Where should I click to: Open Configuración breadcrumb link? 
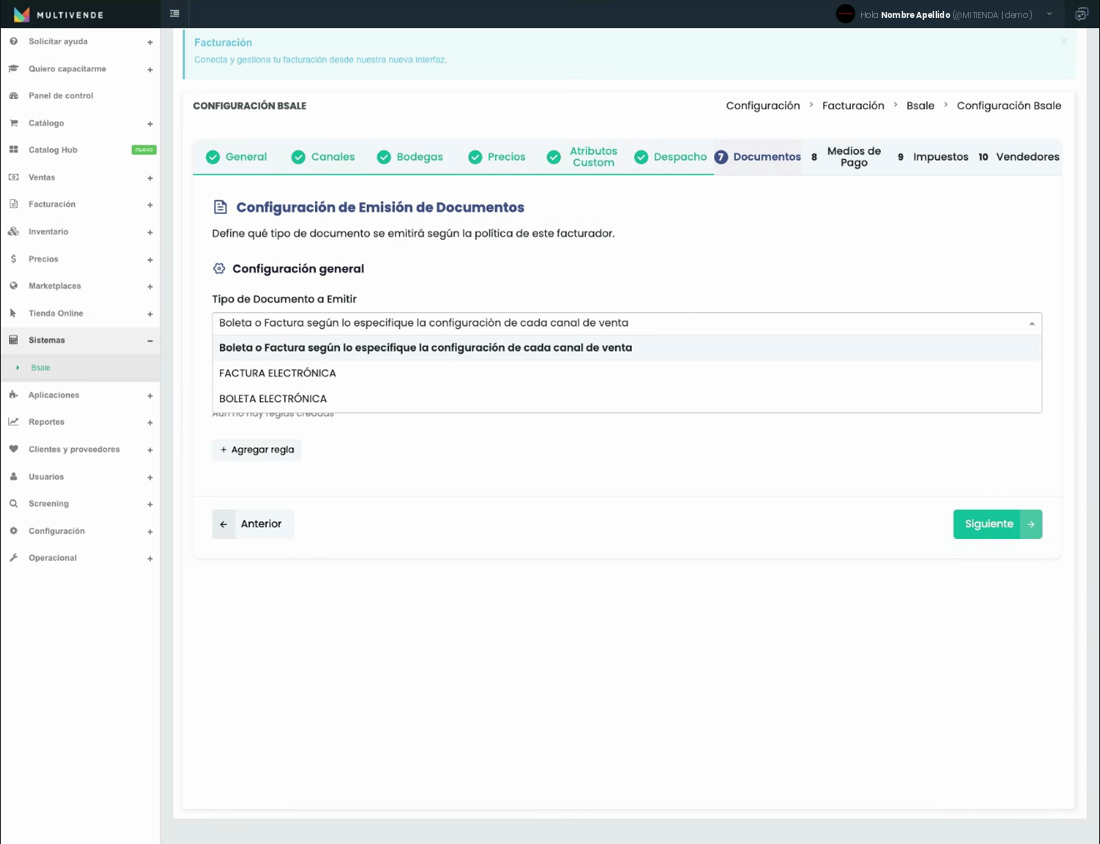point(763,105)
